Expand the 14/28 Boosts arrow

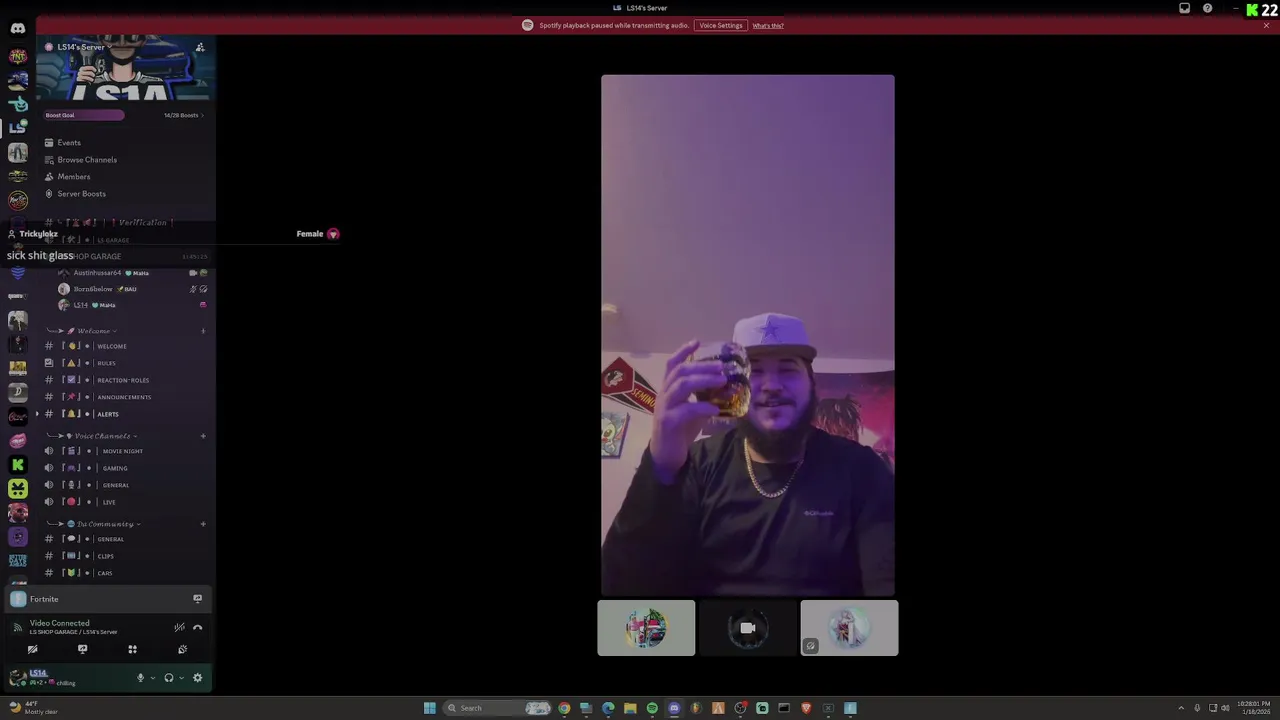(x=202, y=115)
